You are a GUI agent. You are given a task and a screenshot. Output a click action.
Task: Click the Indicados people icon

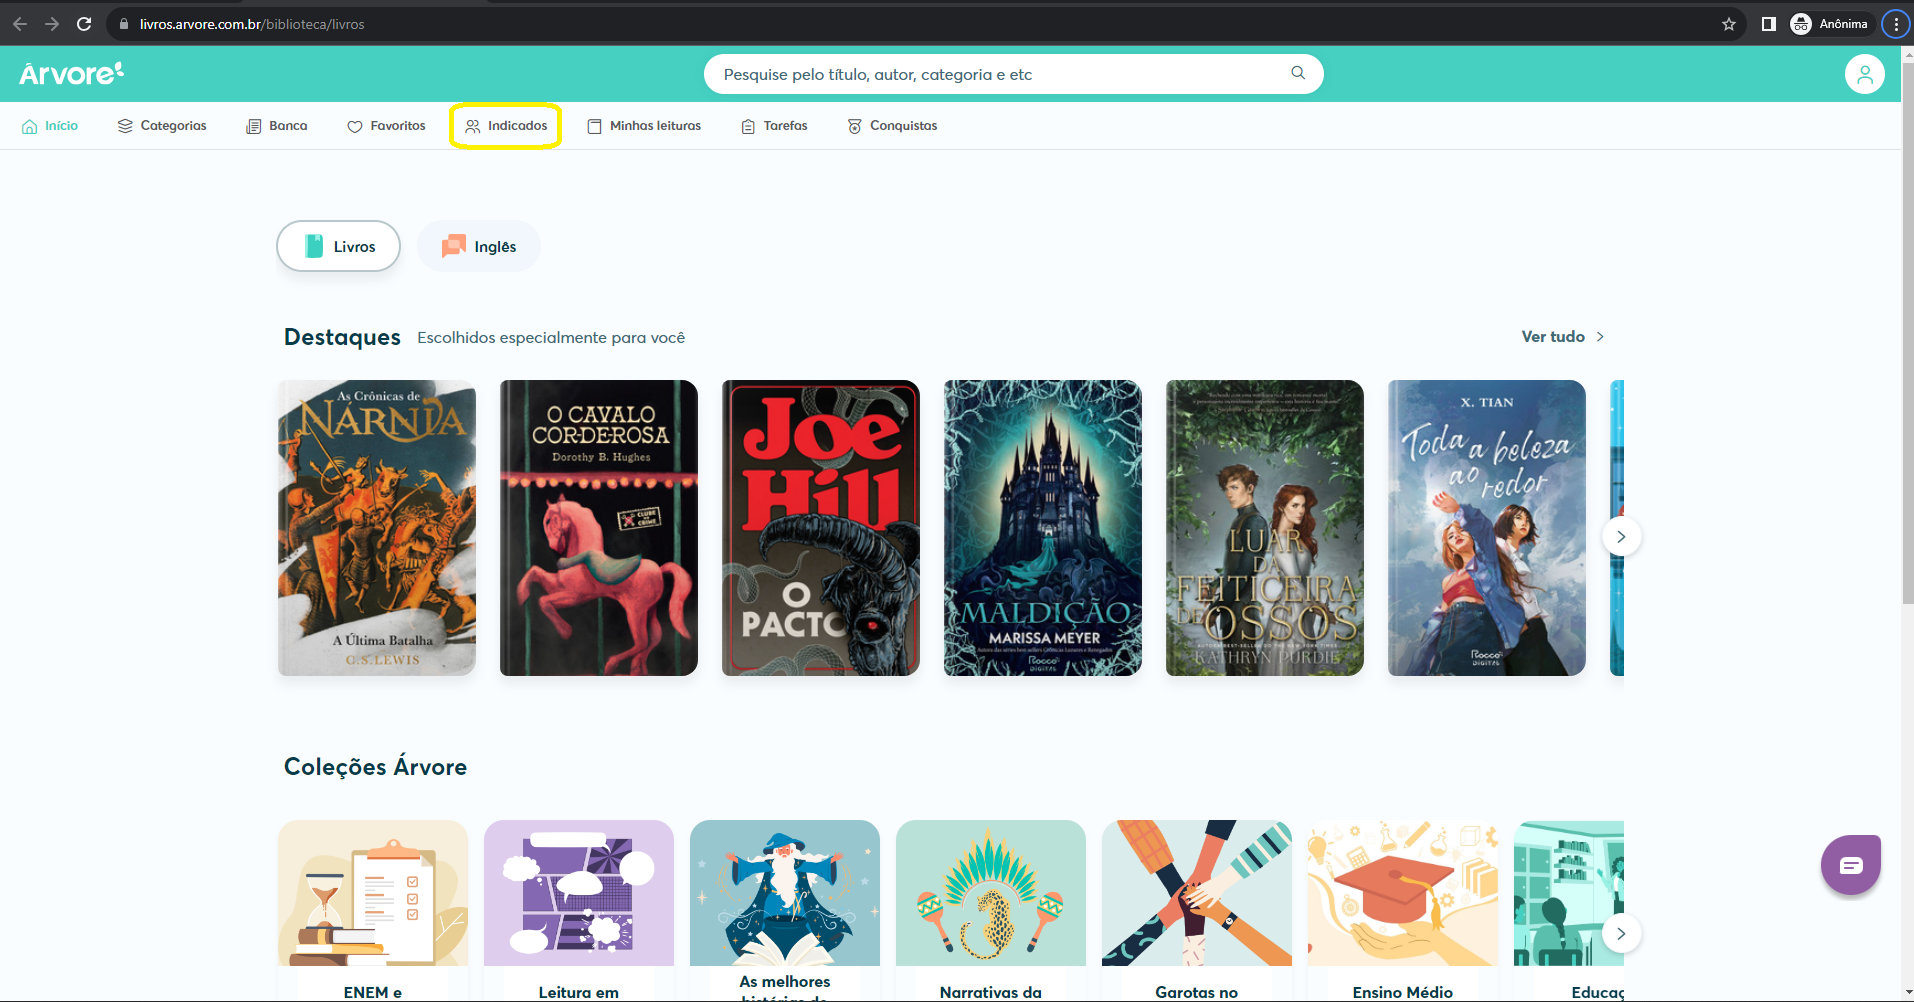click(473, 126)
